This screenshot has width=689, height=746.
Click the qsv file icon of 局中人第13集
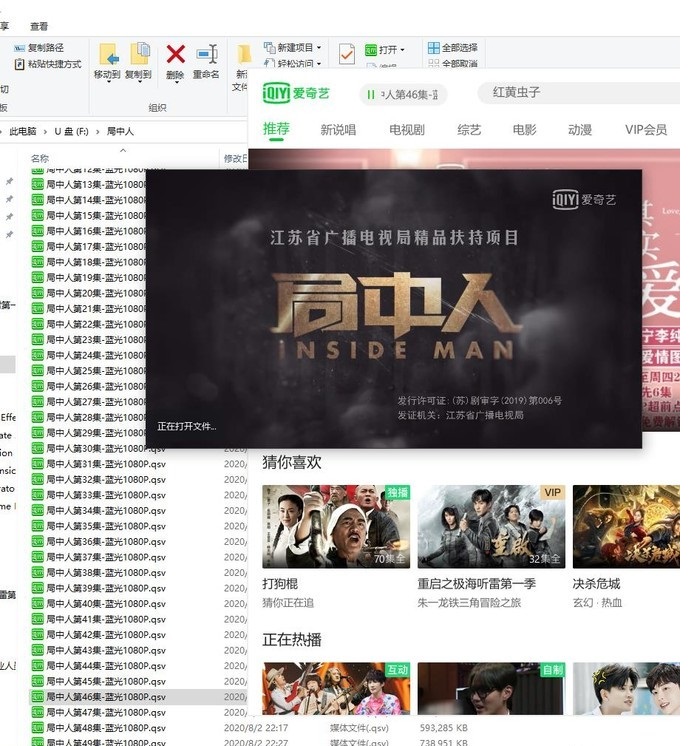click(x=38, y=185)
